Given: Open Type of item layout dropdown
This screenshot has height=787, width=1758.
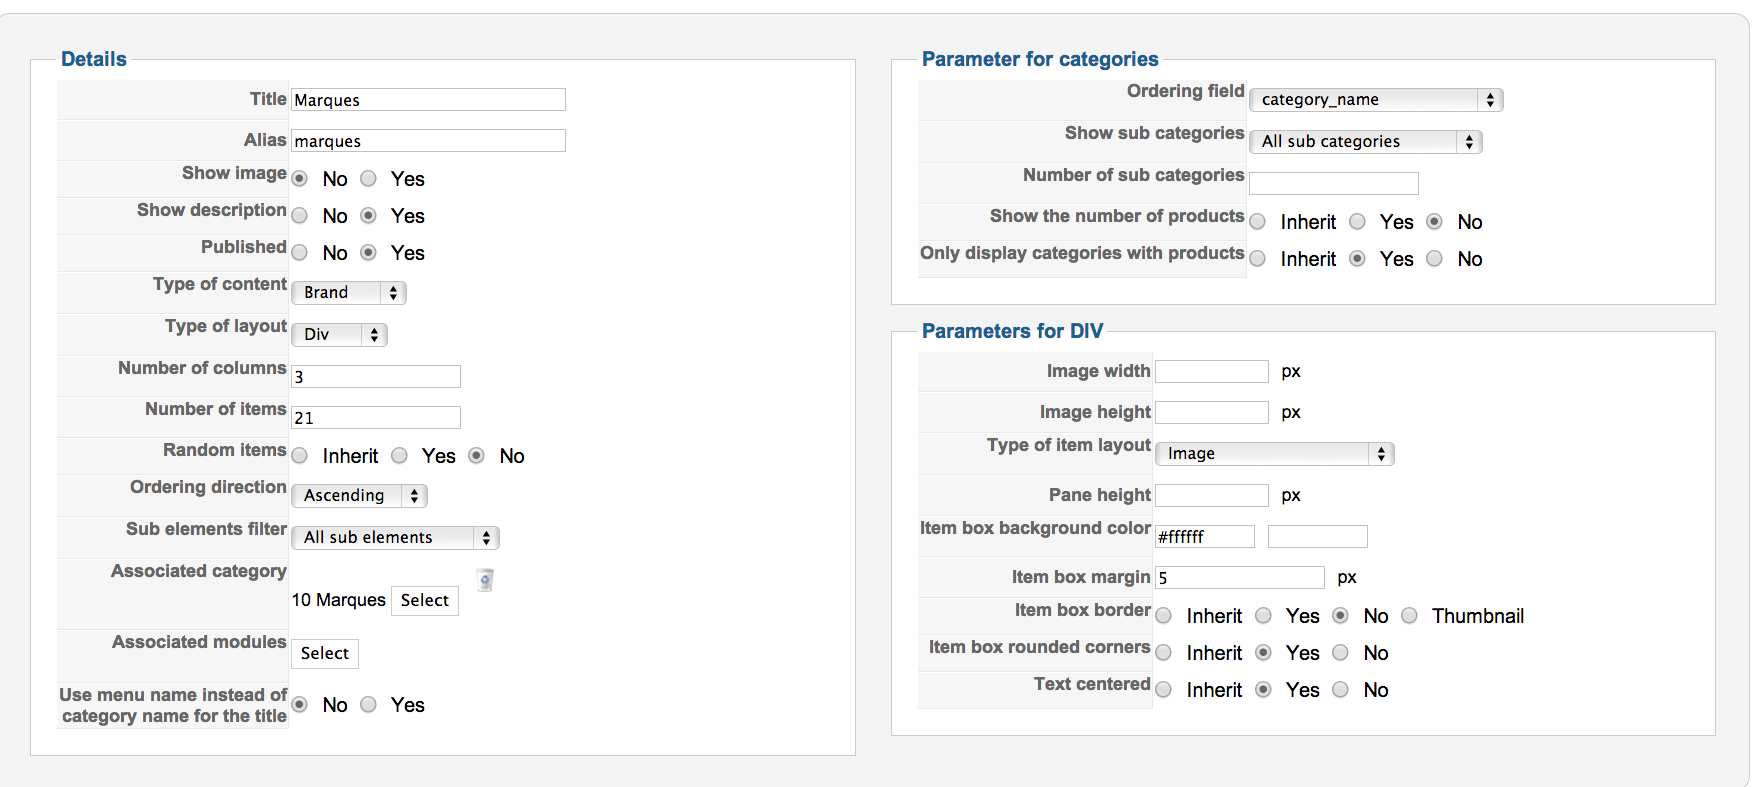Looking at the screenshot, I should (1274, 453).
